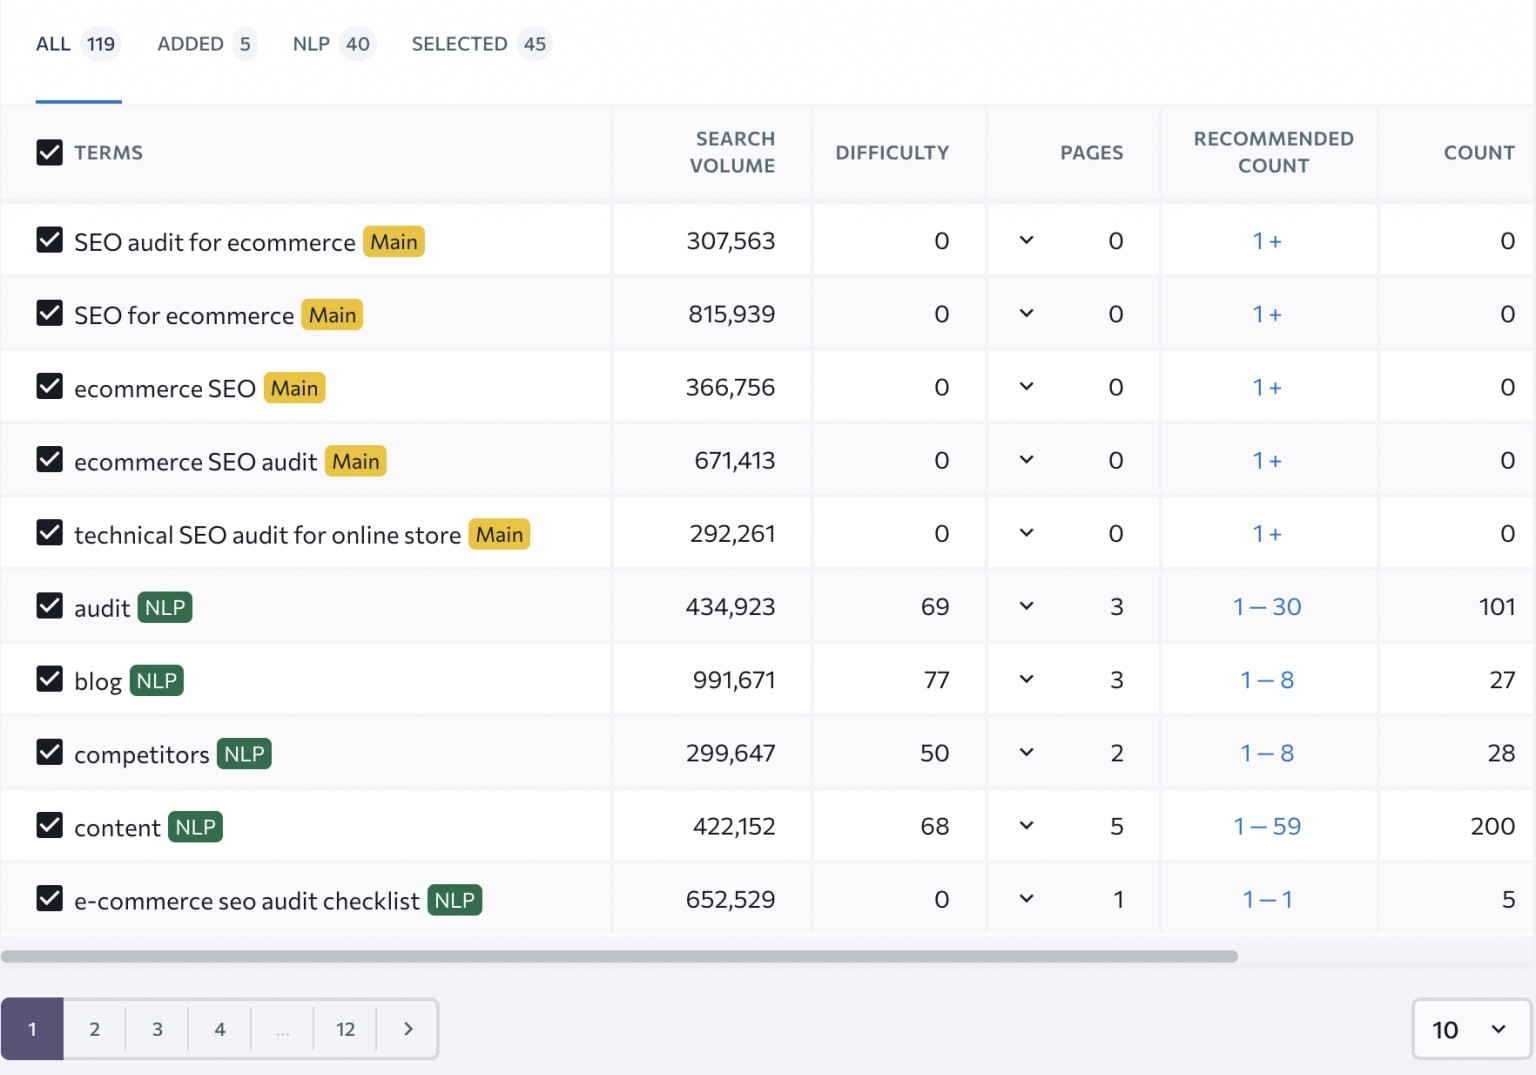Click the next page arrow
1536x1075 pixels.
[x=408, y=1028]
